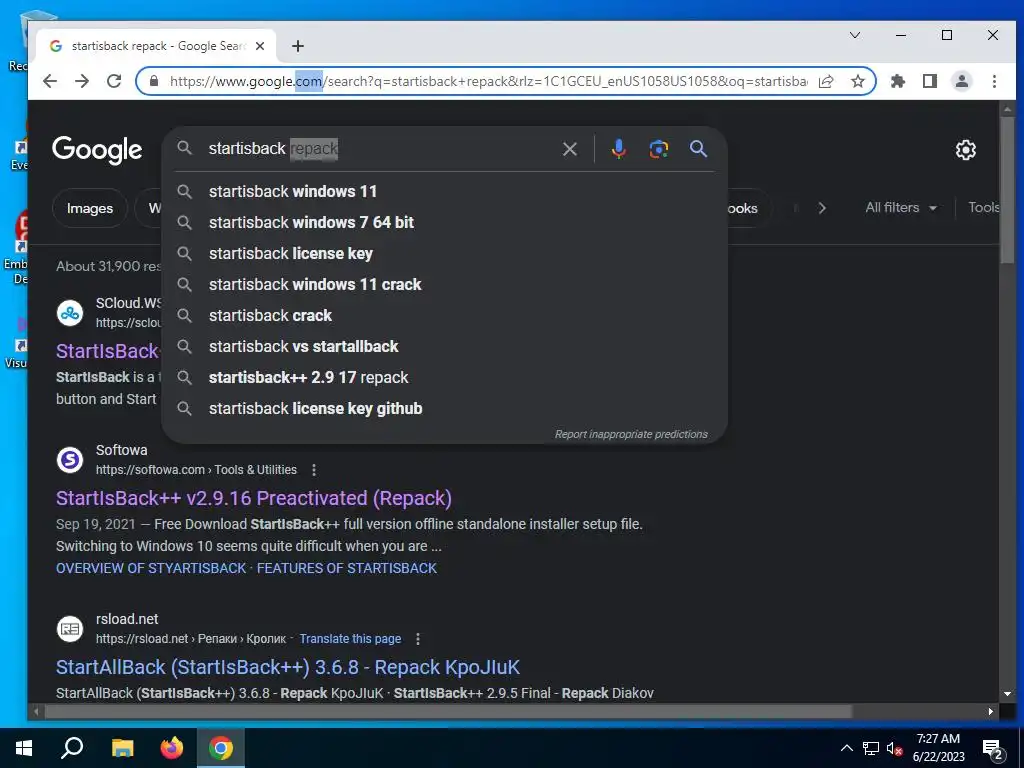Start voice search with the microphone
The width and height of the screenshot is (1024, 768).
[x=618, y=150]
